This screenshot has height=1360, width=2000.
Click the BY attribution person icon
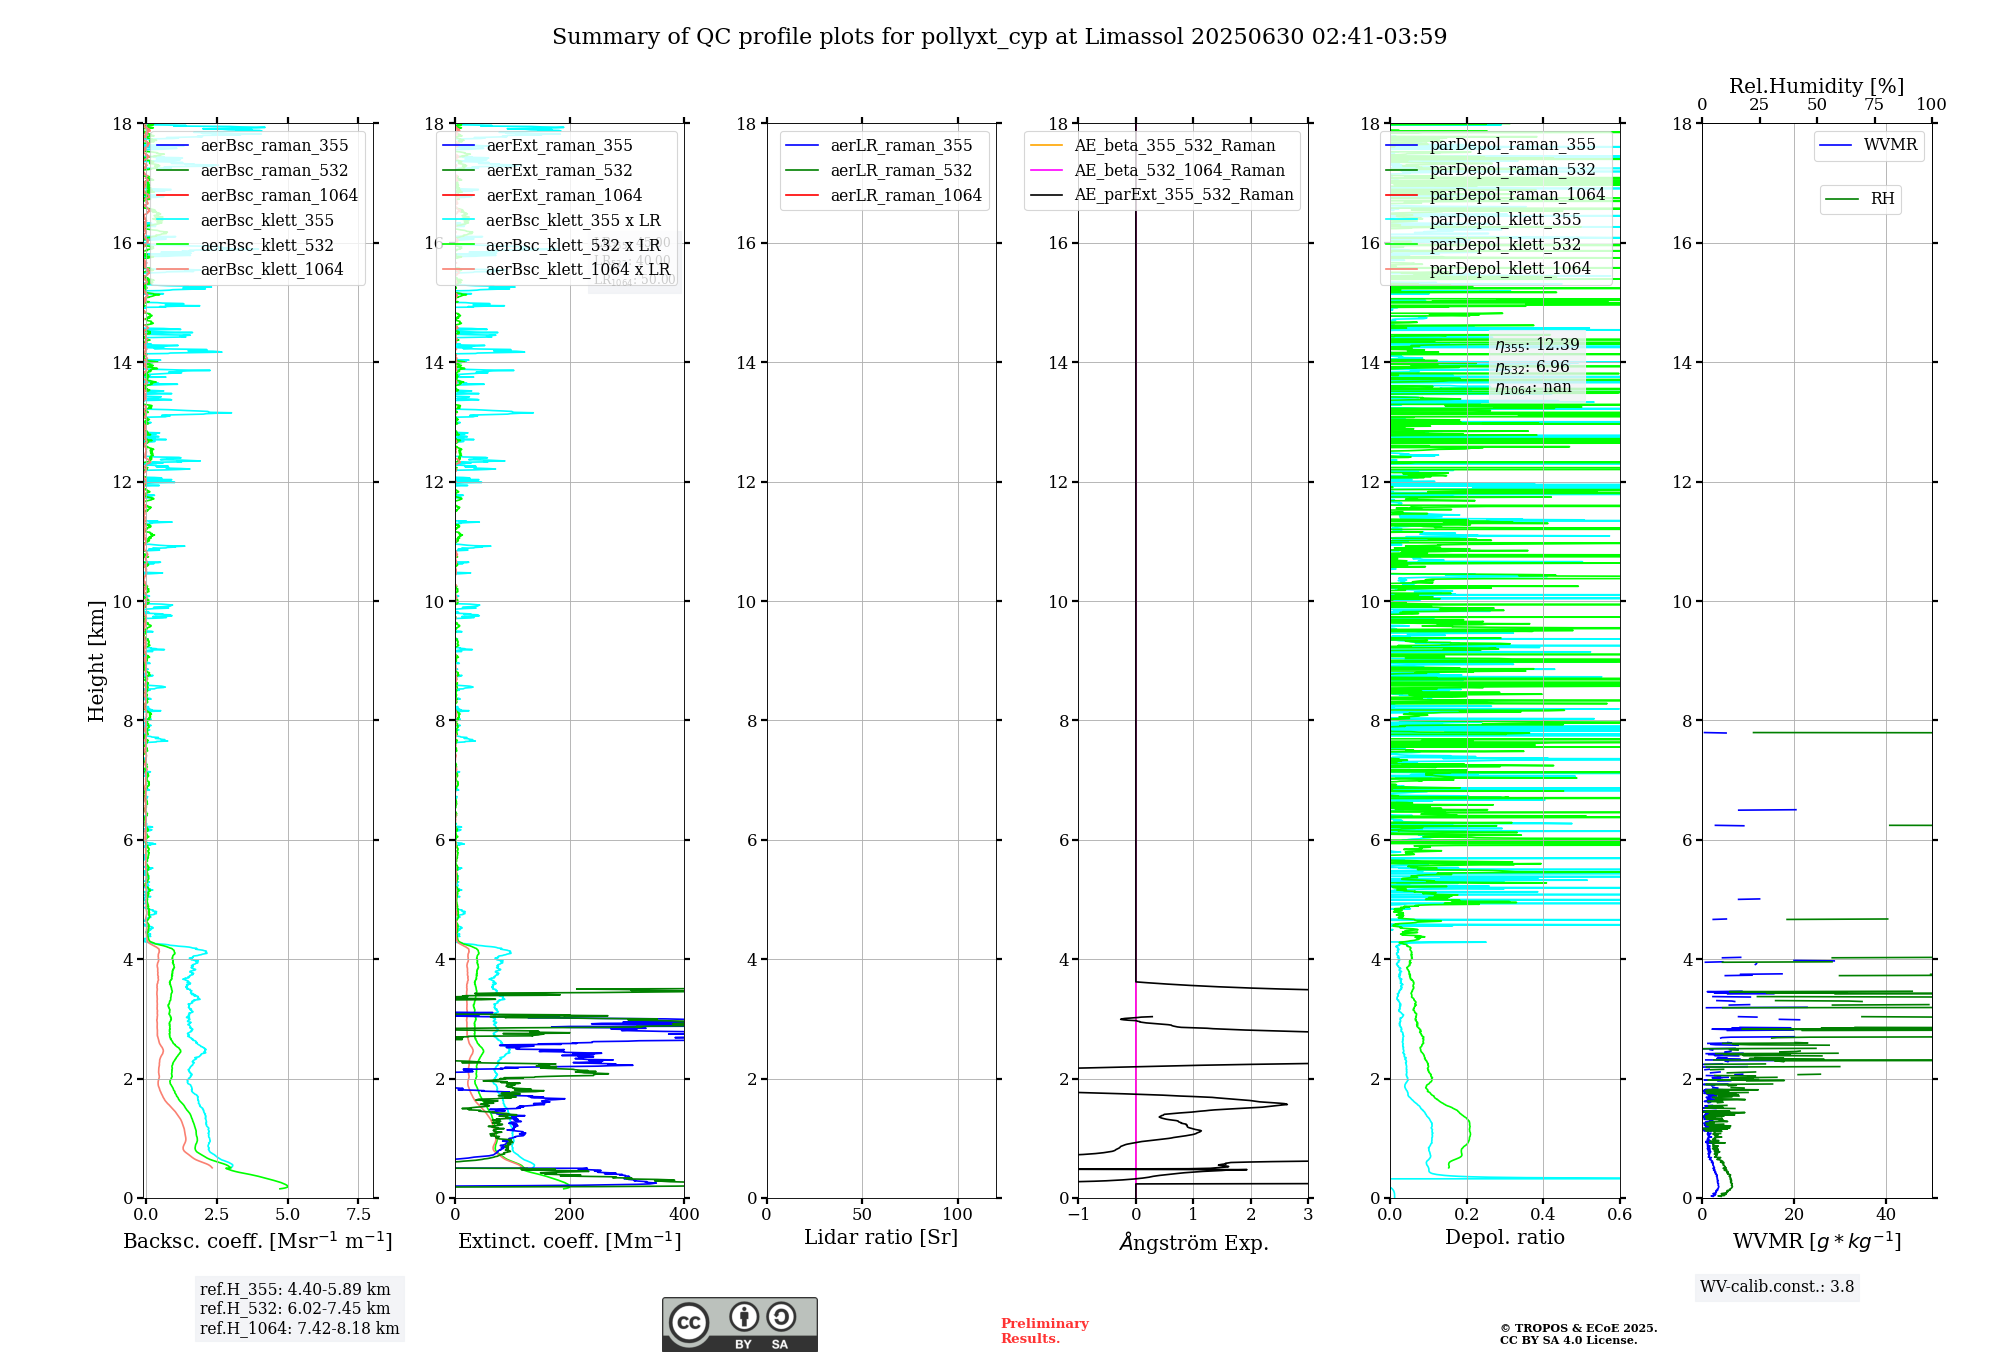pyautogui.click(x=743, y=1316)
